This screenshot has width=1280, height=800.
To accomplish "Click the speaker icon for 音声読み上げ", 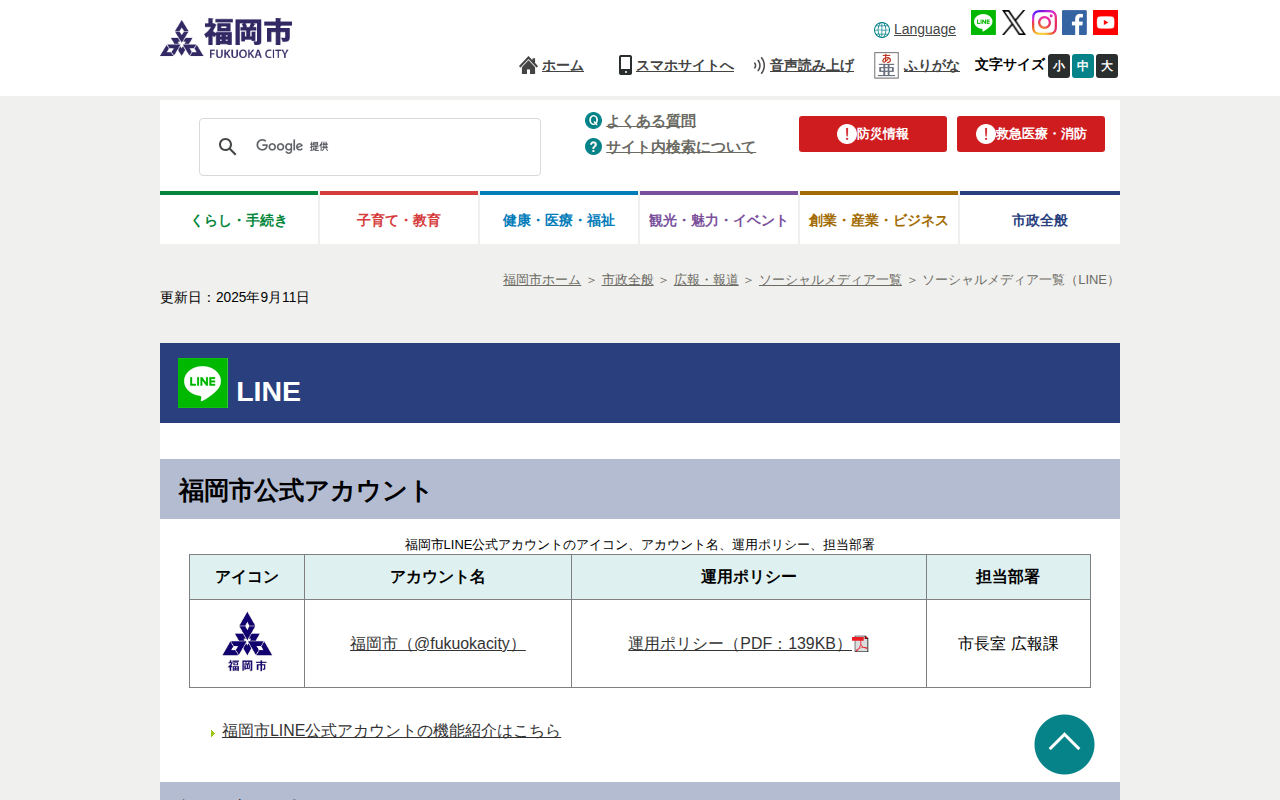I will pyautogui.click(x=759, y=65).
